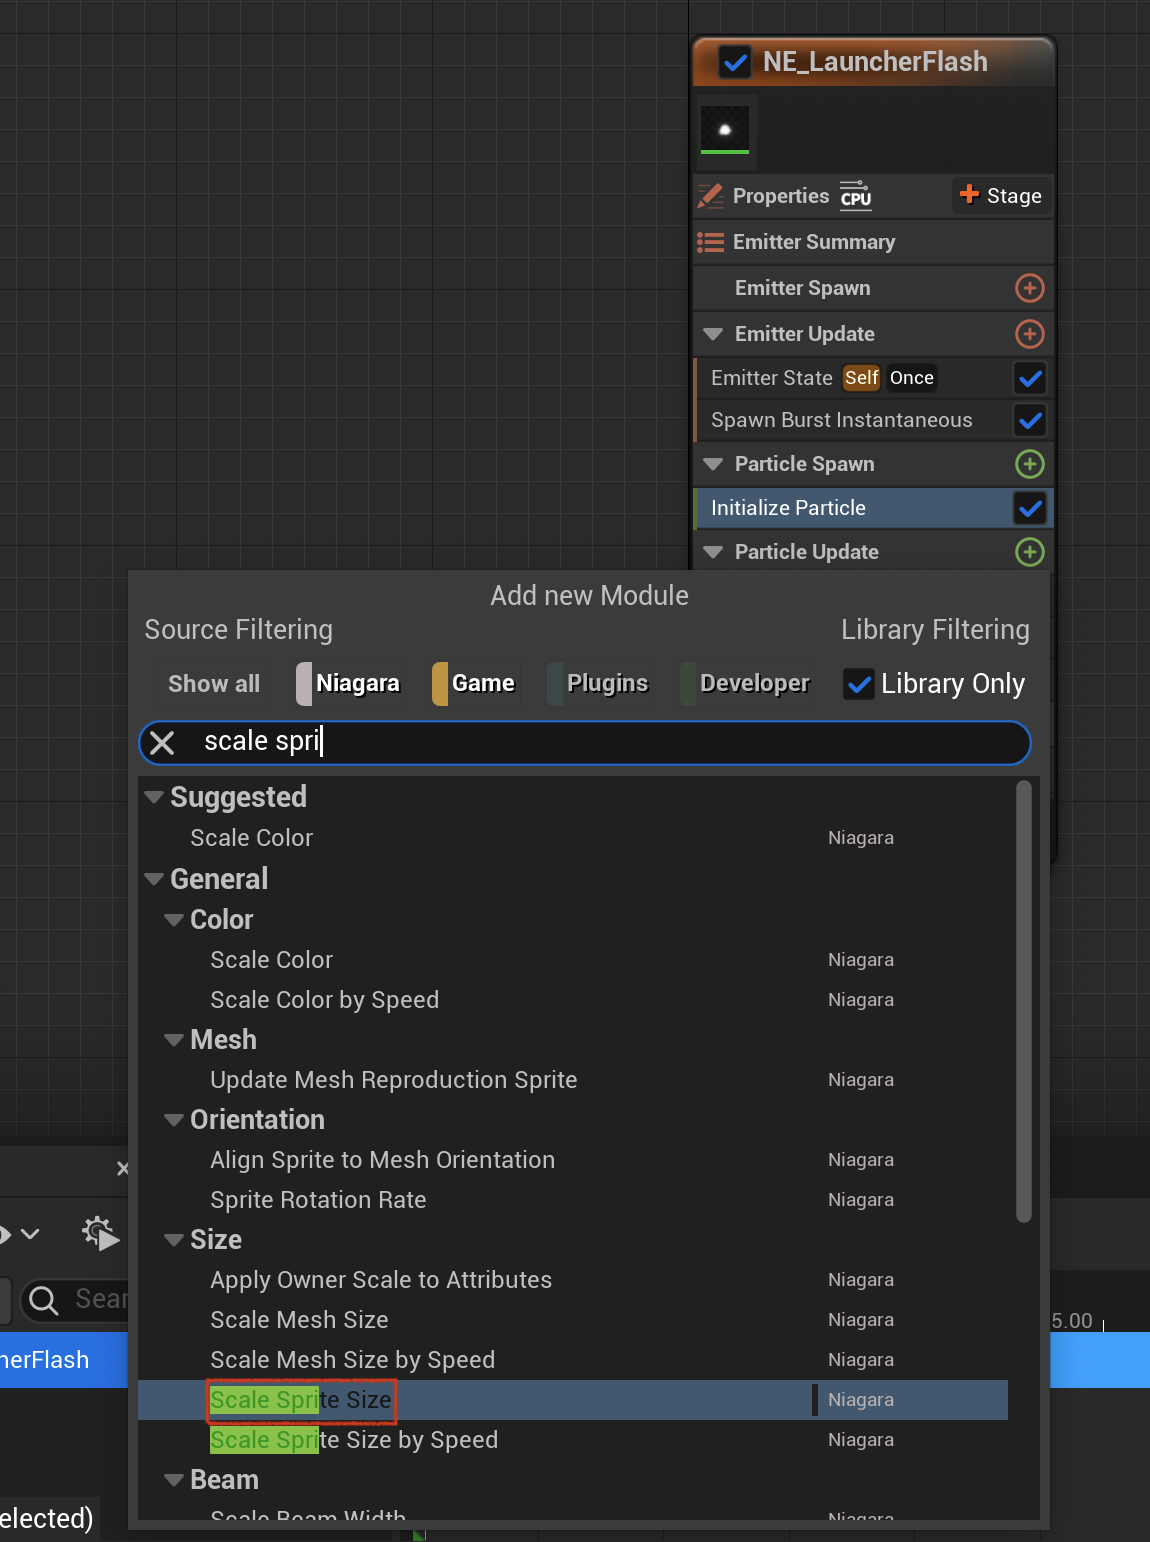The image size is (1150, 1542).
Task: Collapse the Size subcategory
Action: coord(174,1240)
